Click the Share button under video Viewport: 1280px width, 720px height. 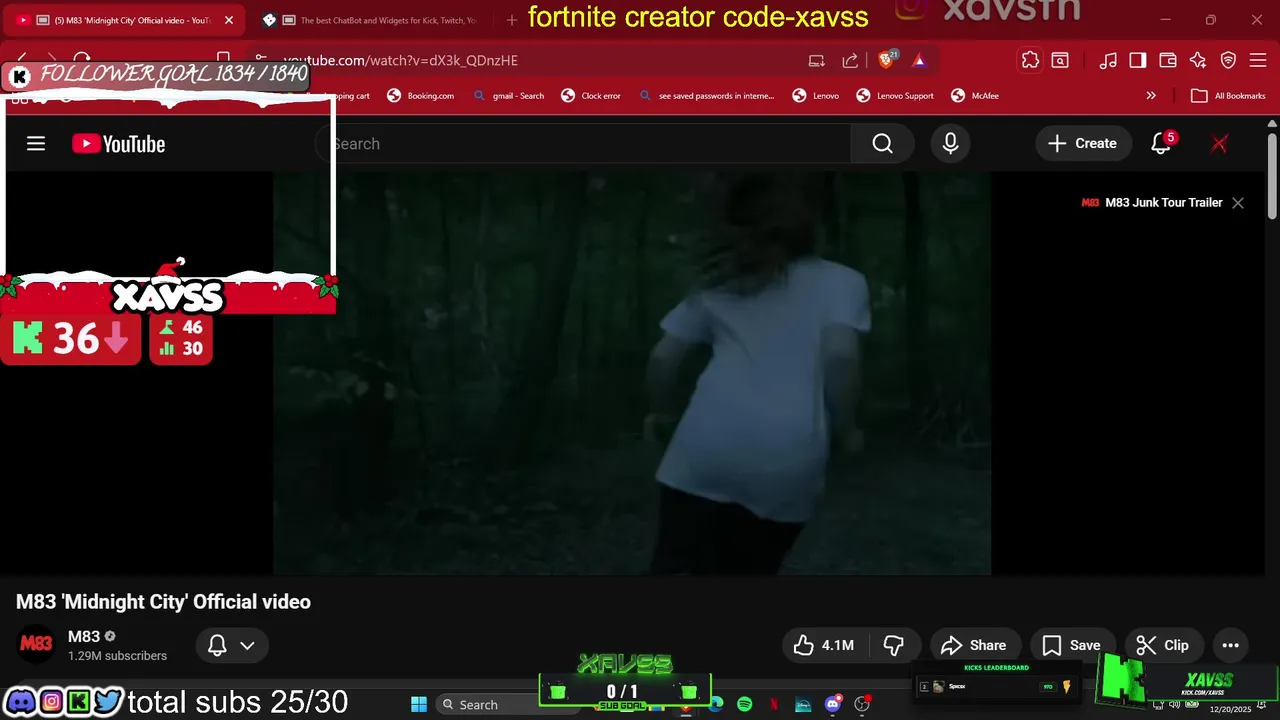coord(974,645)
